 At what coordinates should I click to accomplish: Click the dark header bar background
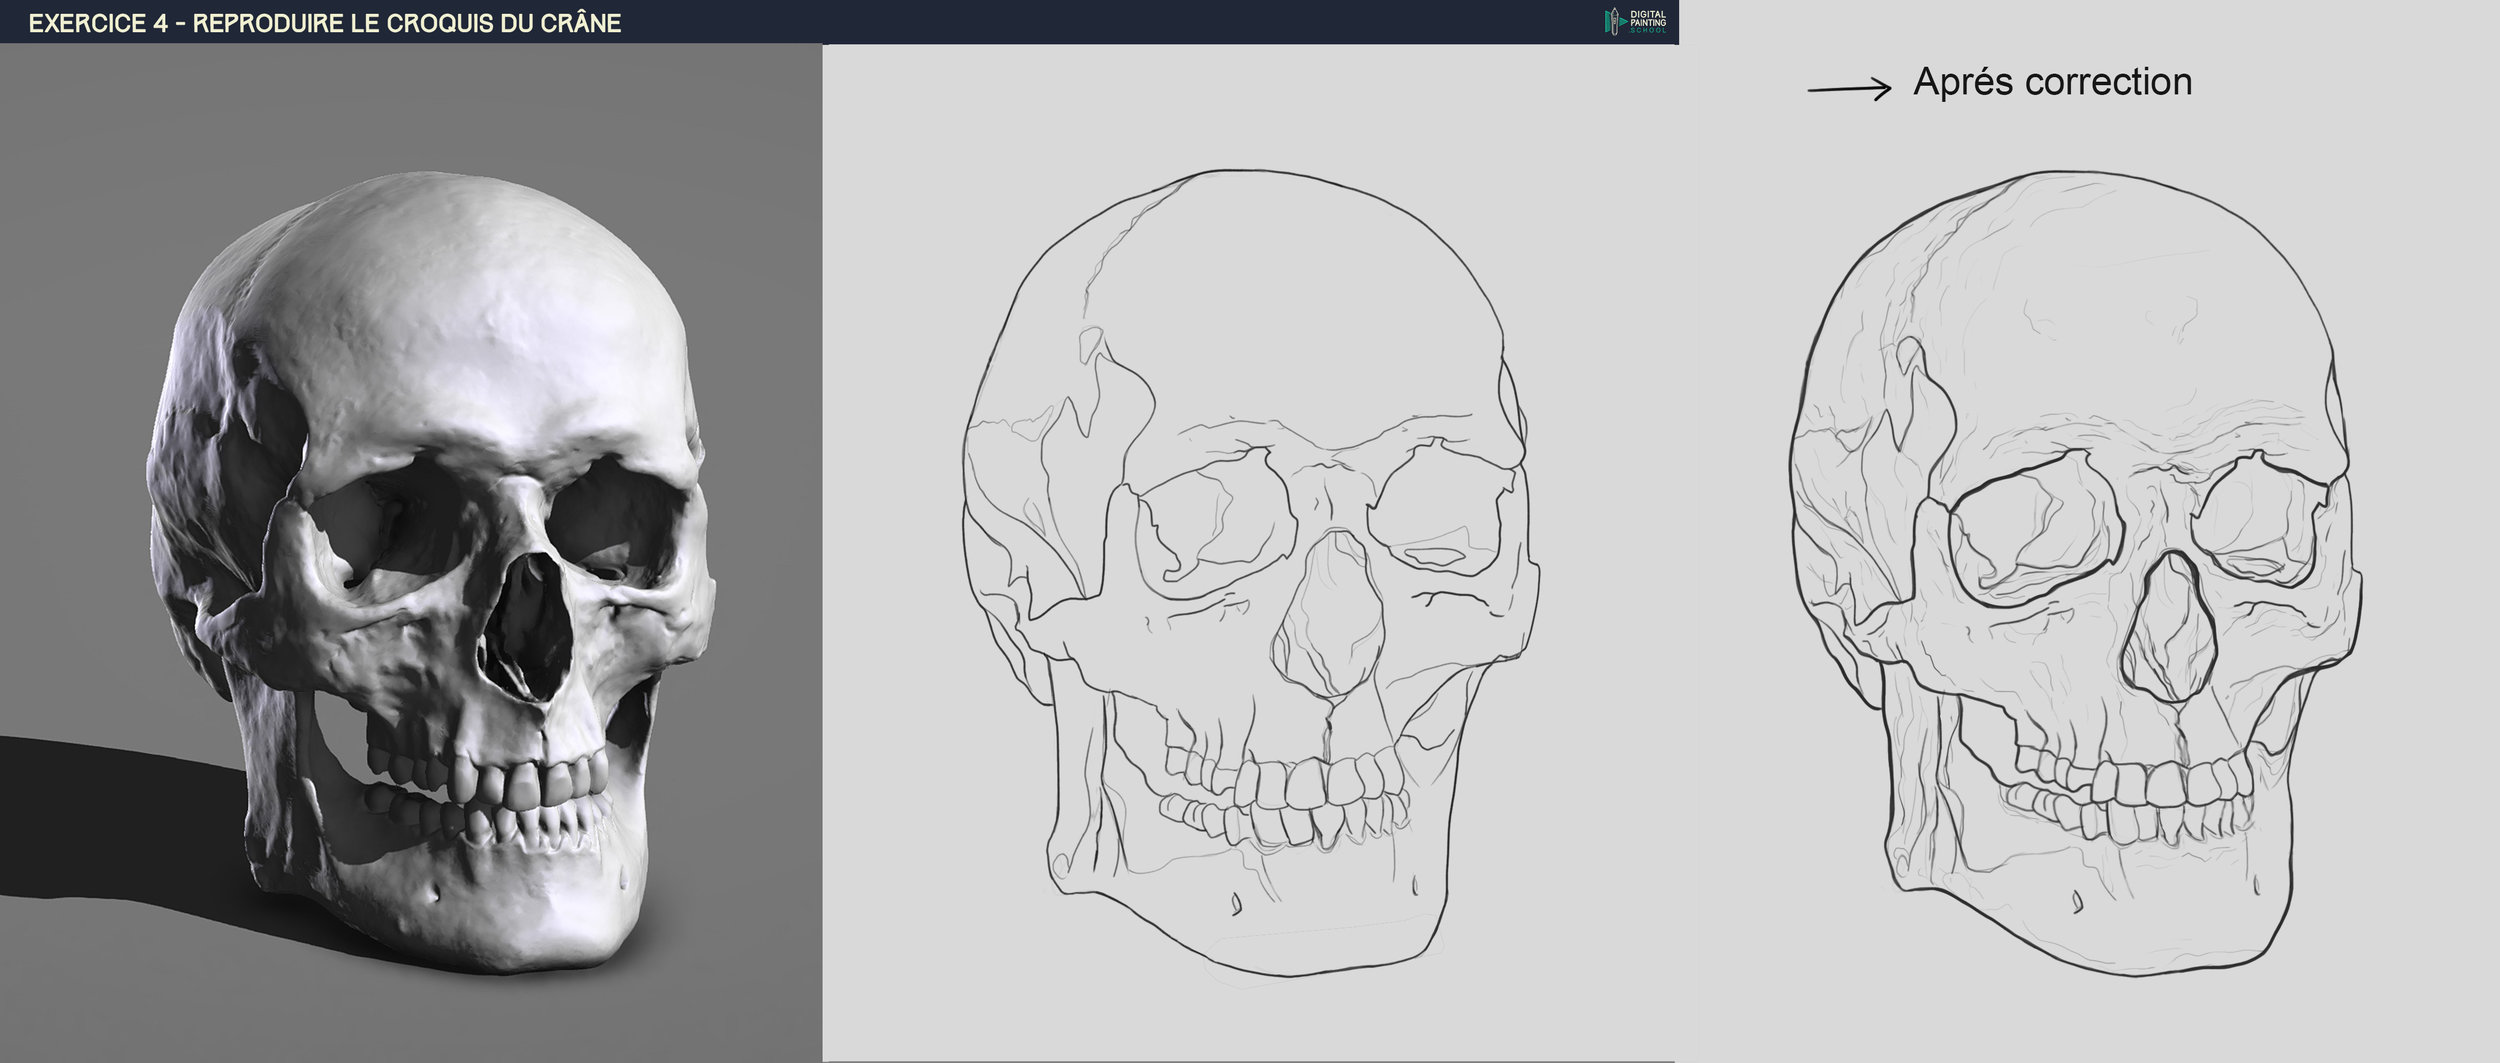[1100, 21]
